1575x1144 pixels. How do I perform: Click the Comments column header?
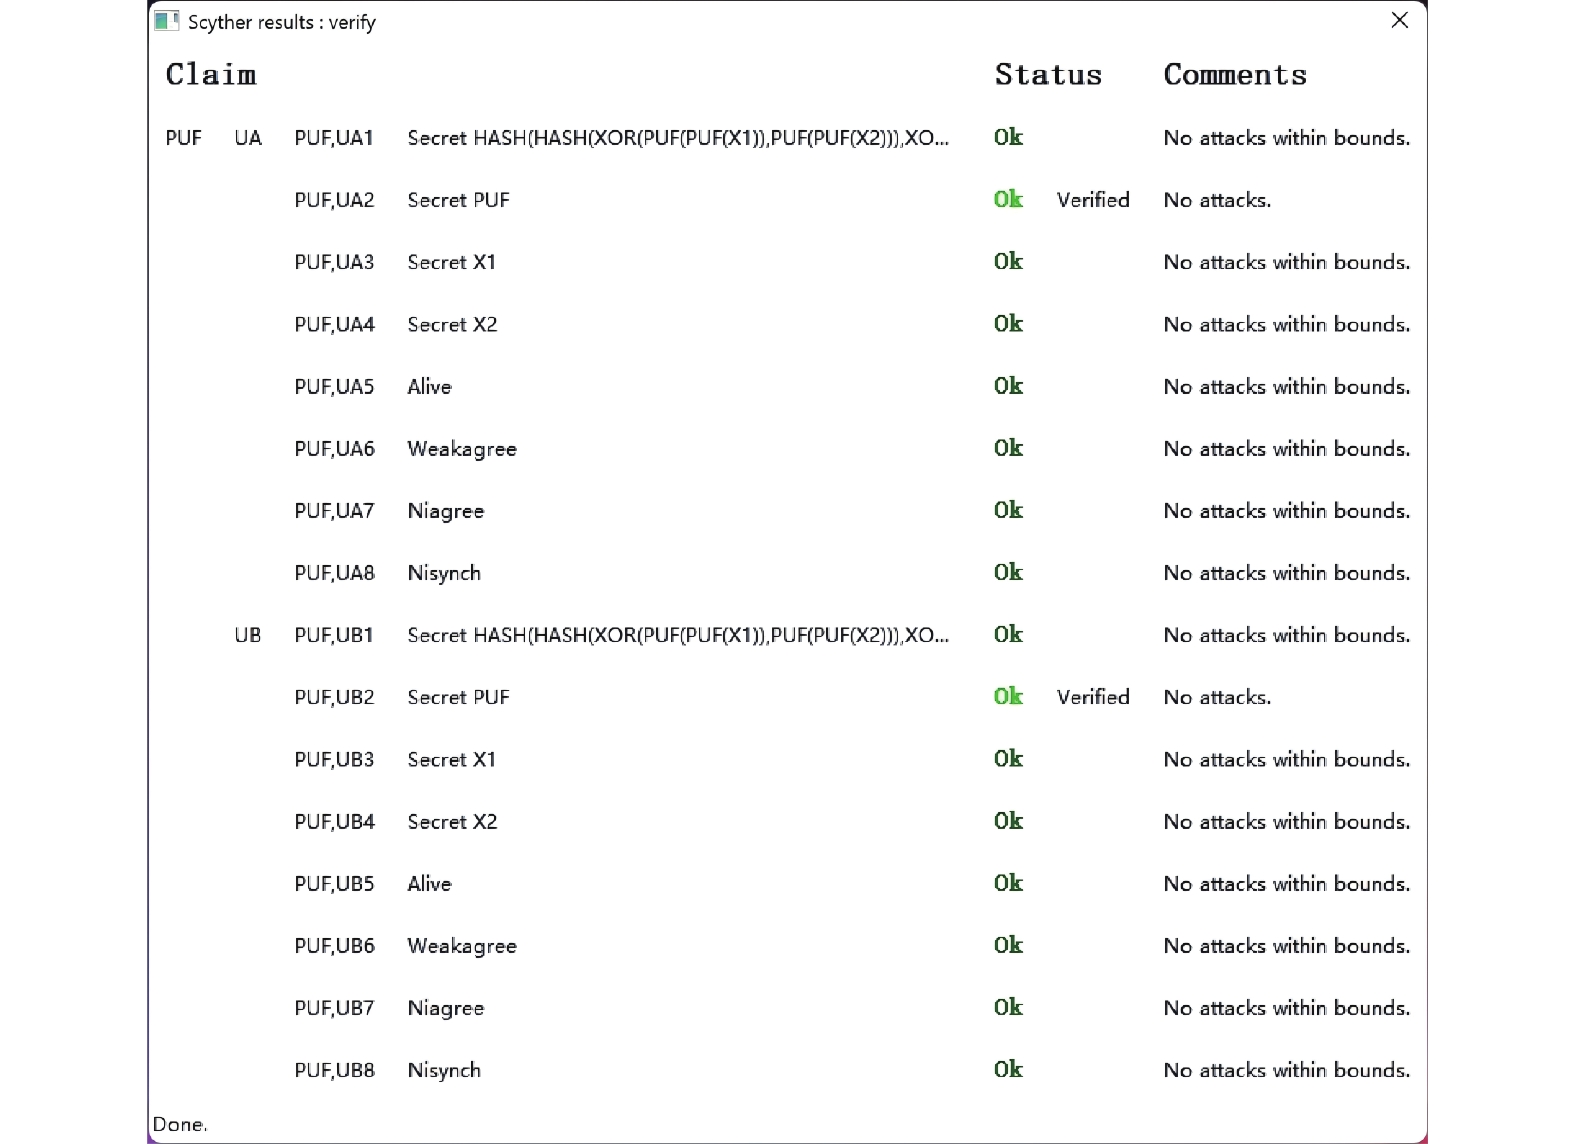click(x=1235, y=75)
